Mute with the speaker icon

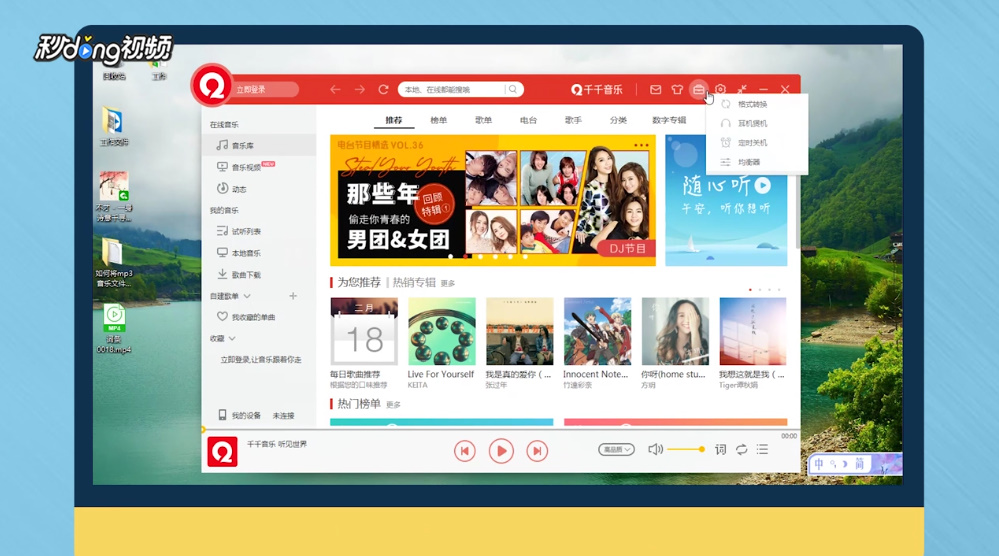tap(655, 450)
